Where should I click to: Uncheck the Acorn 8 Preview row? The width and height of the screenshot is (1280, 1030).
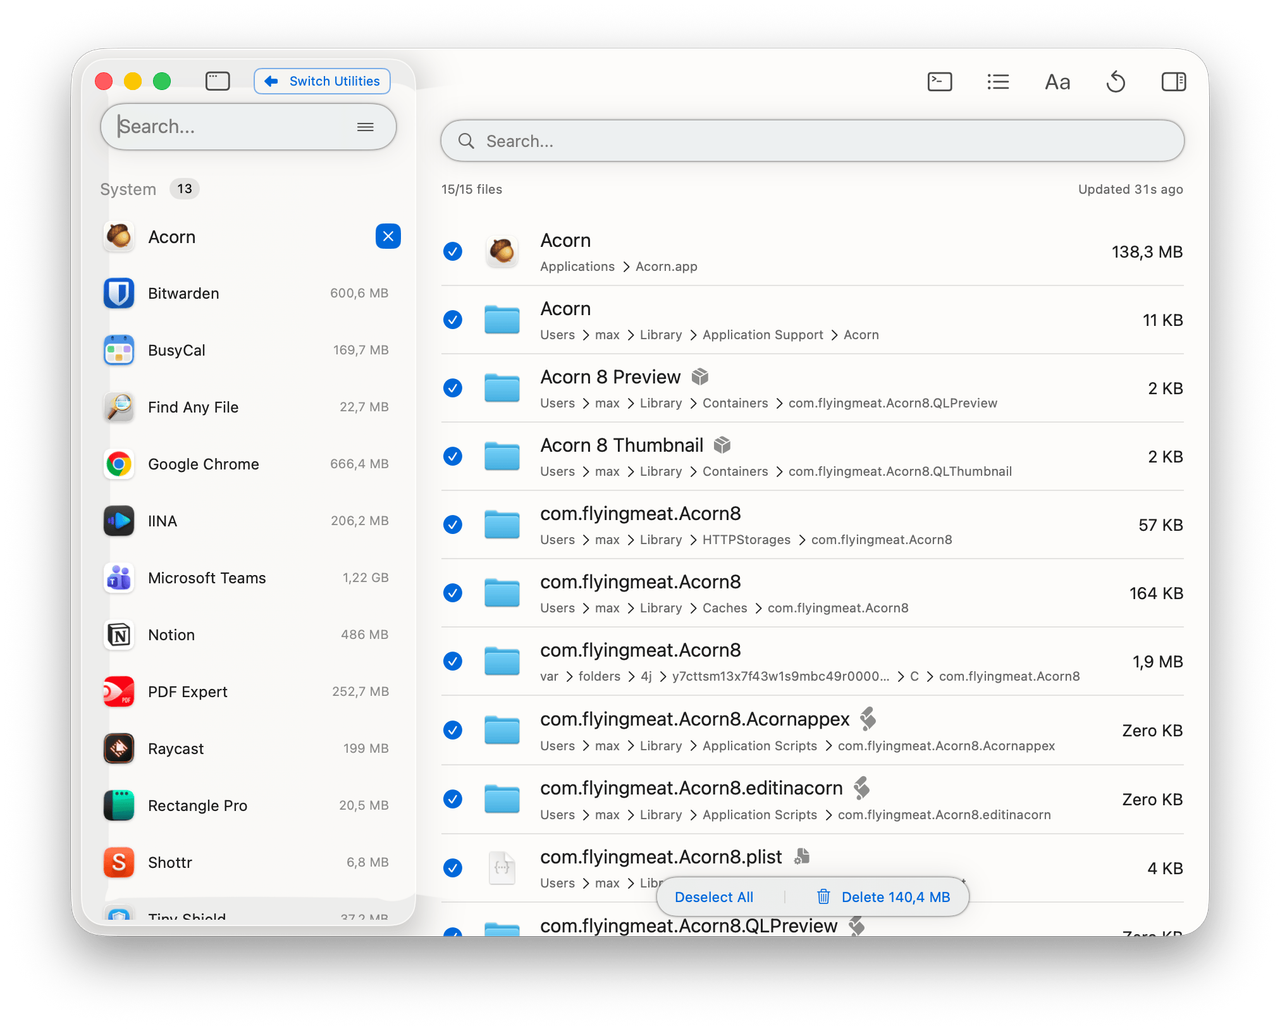pyautogui.click(x=453, y=388)
